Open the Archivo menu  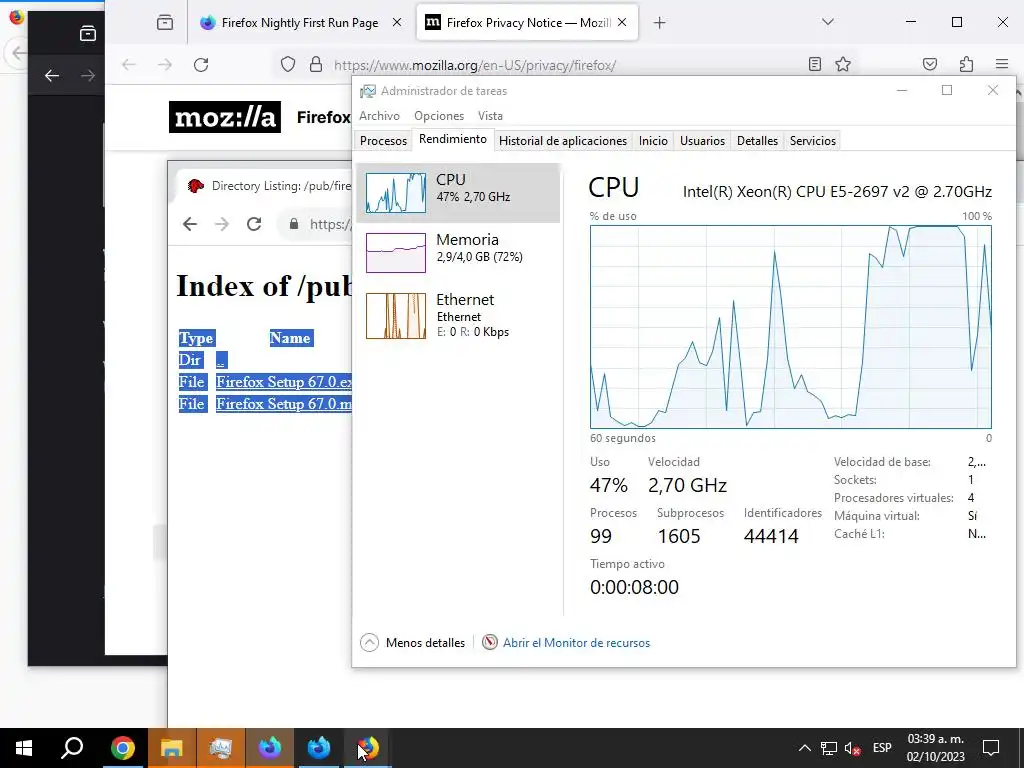tap(379, 116)
